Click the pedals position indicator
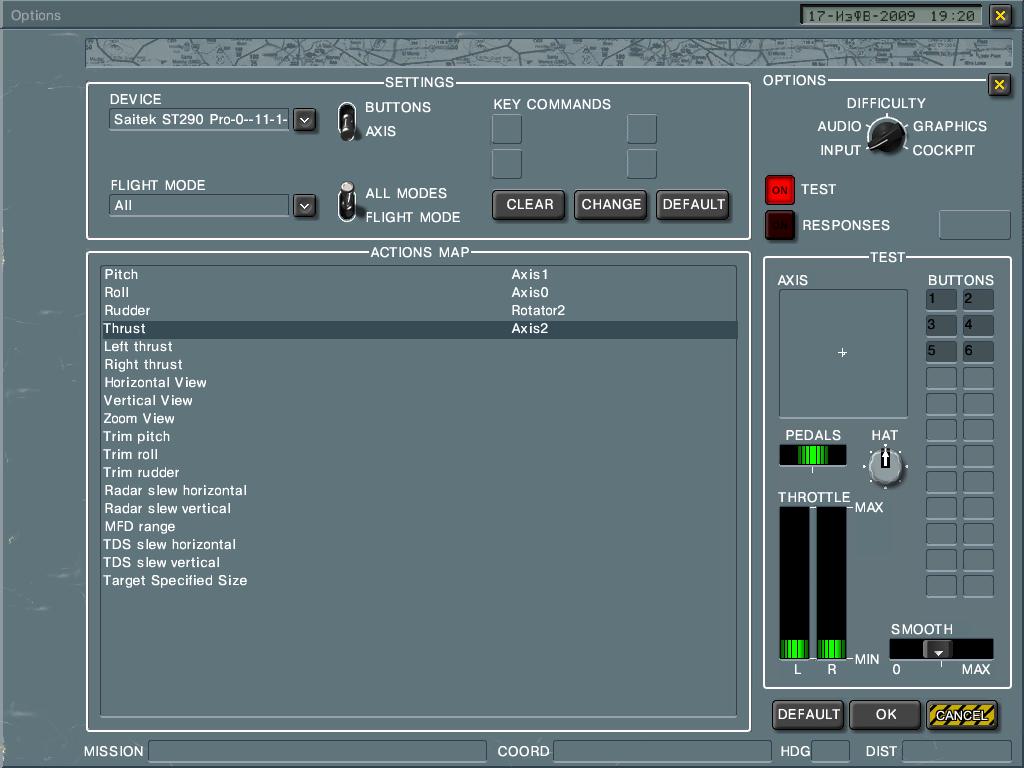The height and width of the screenshot is (768, 1024). (812, 455)
